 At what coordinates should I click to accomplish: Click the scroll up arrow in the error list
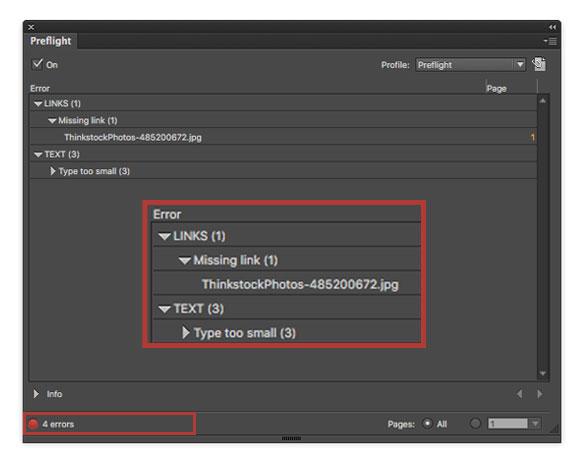(x=543, y=101)
